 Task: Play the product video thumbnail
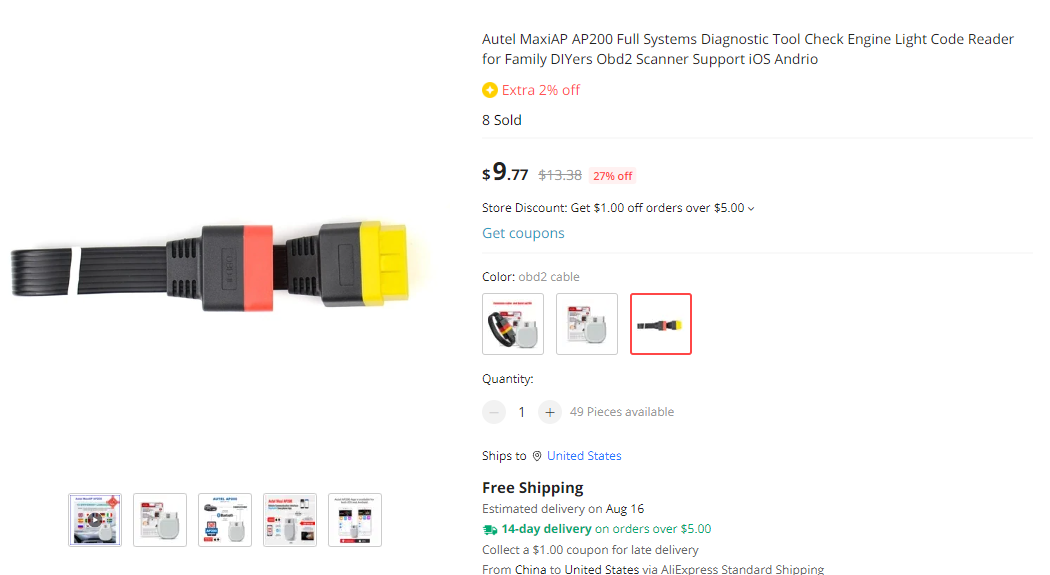(x=94, y=520)
